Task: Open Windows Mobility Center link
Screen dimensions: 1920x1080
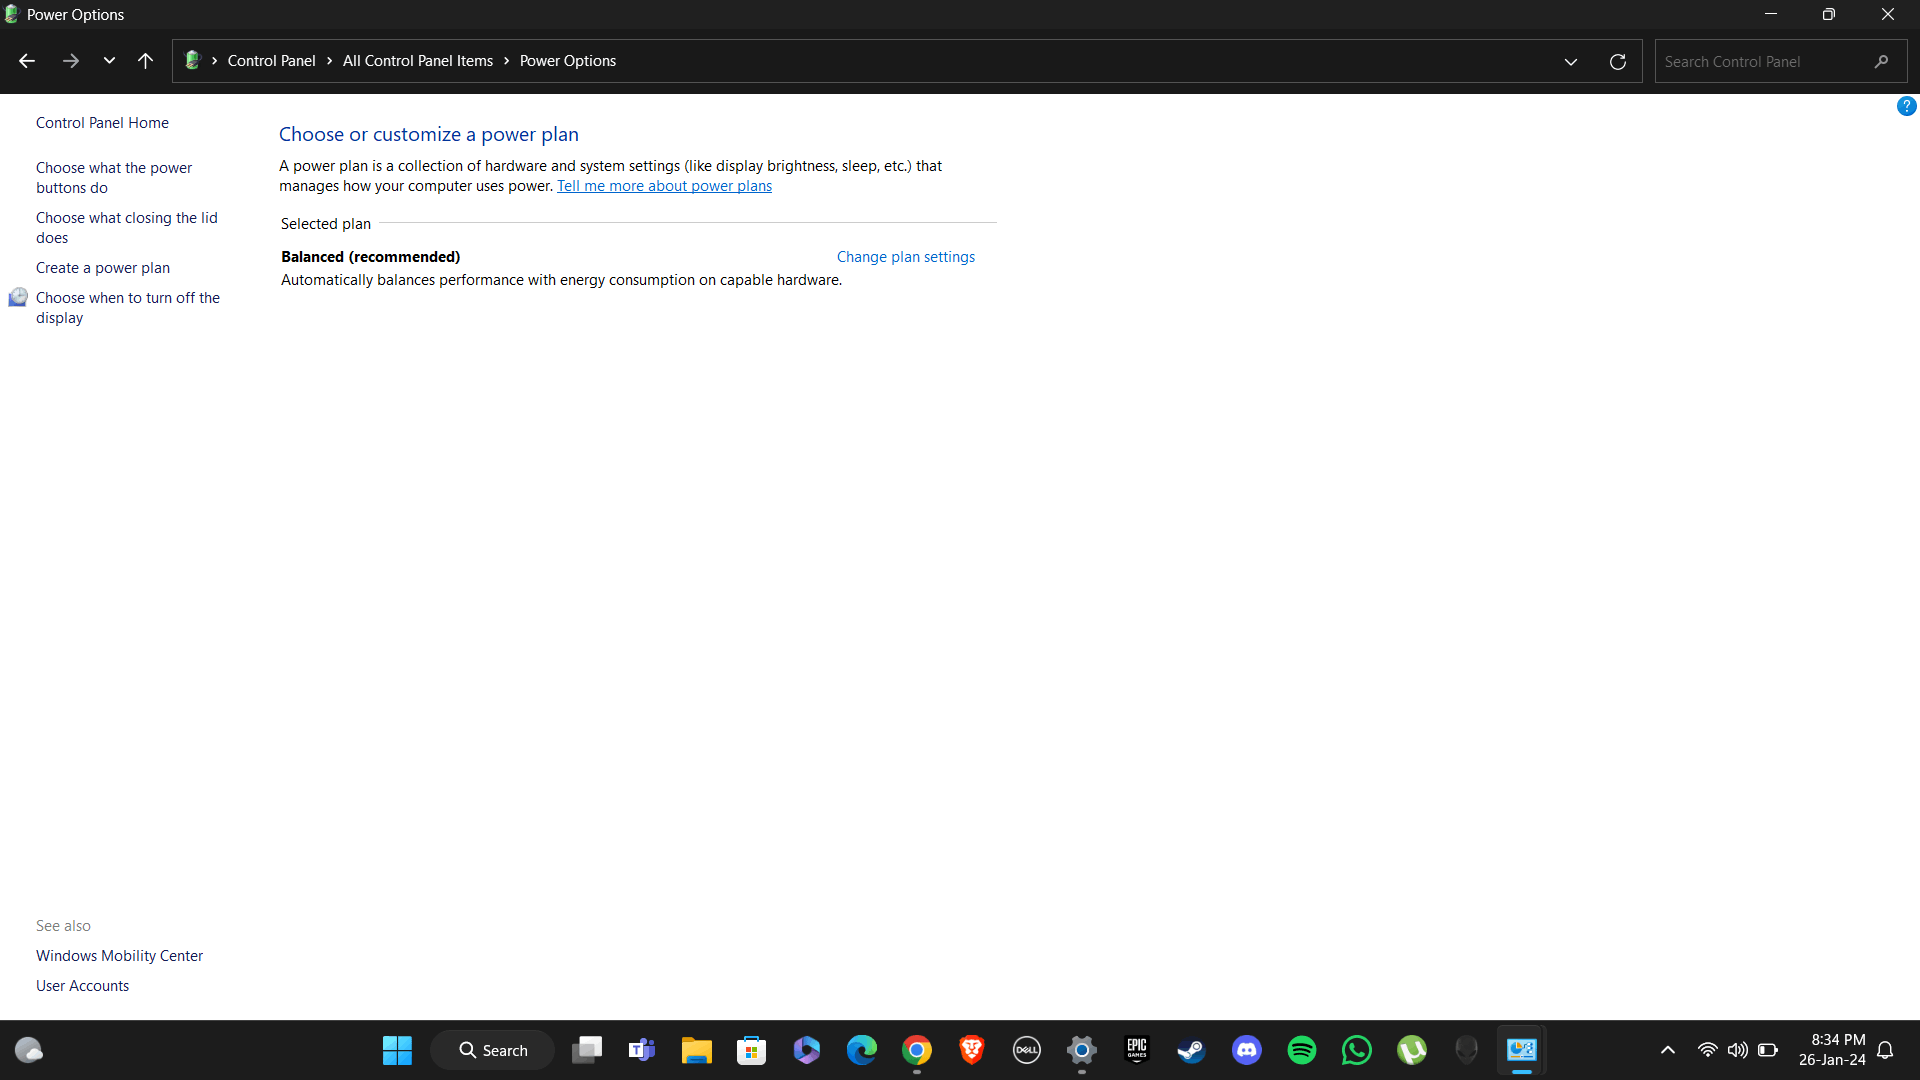Action: pyautogui.click(x=119, y=956)
